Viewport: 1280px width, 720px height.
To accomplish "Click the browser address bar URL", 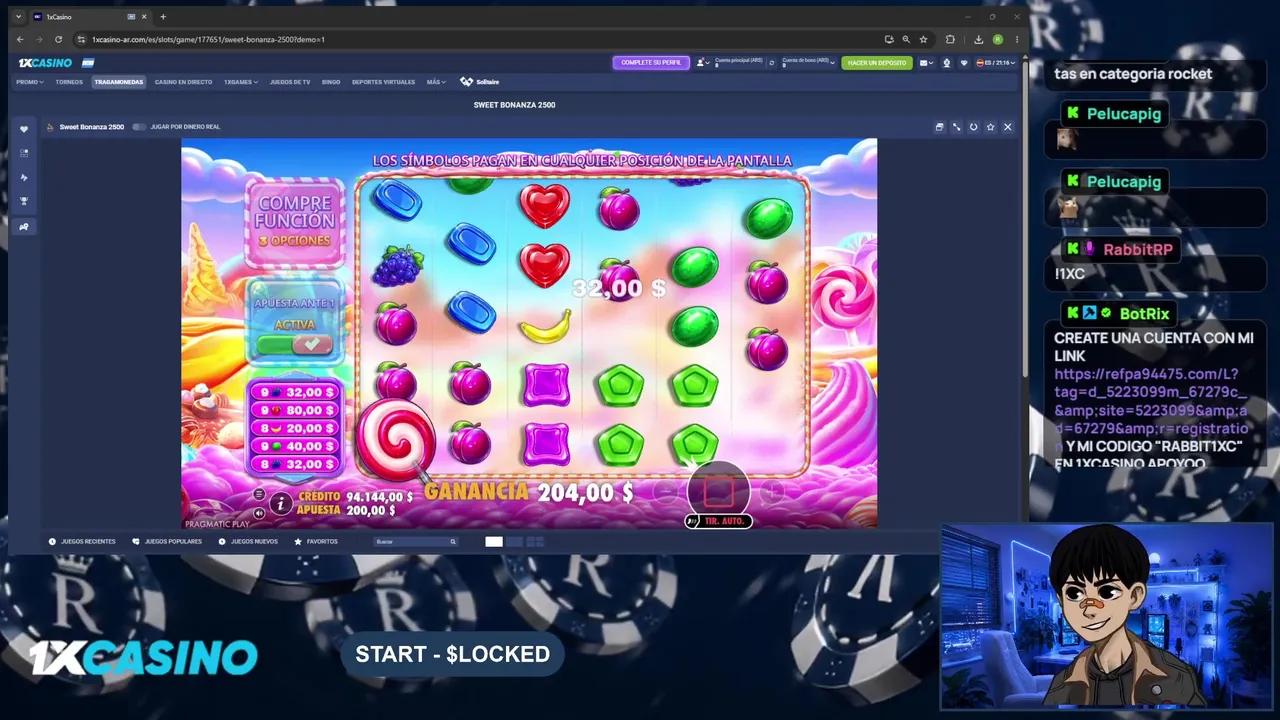I will point(208,39).
